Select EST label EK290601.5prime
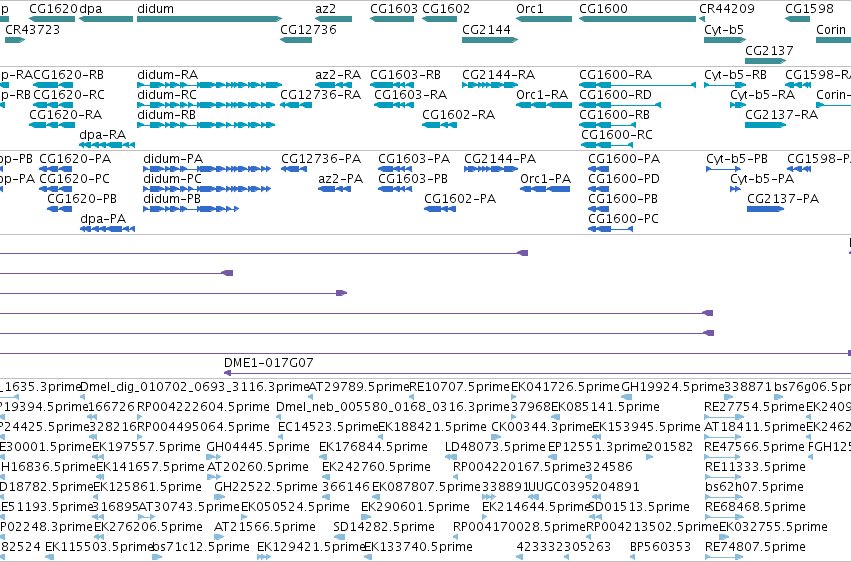Image resolution: width=851 pixels, height=562 pixels. point(415,507)
